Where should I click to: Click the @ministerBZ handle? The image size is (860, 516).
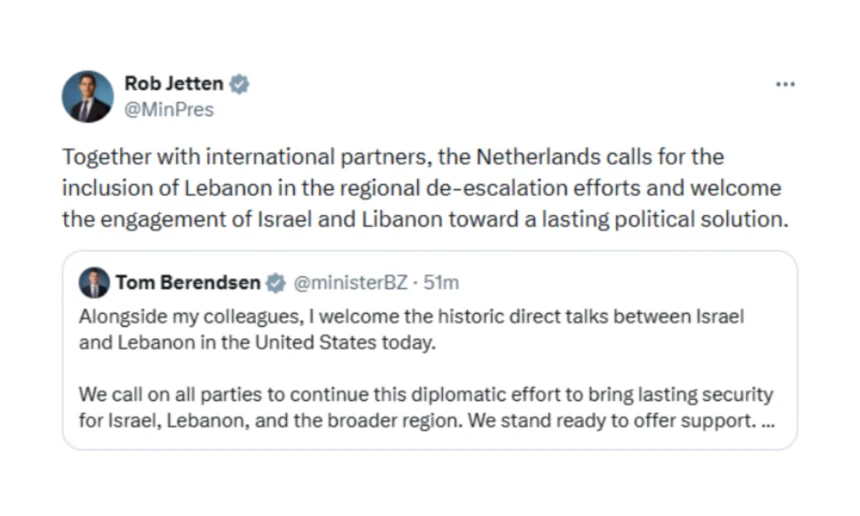[x=351, y=283]
